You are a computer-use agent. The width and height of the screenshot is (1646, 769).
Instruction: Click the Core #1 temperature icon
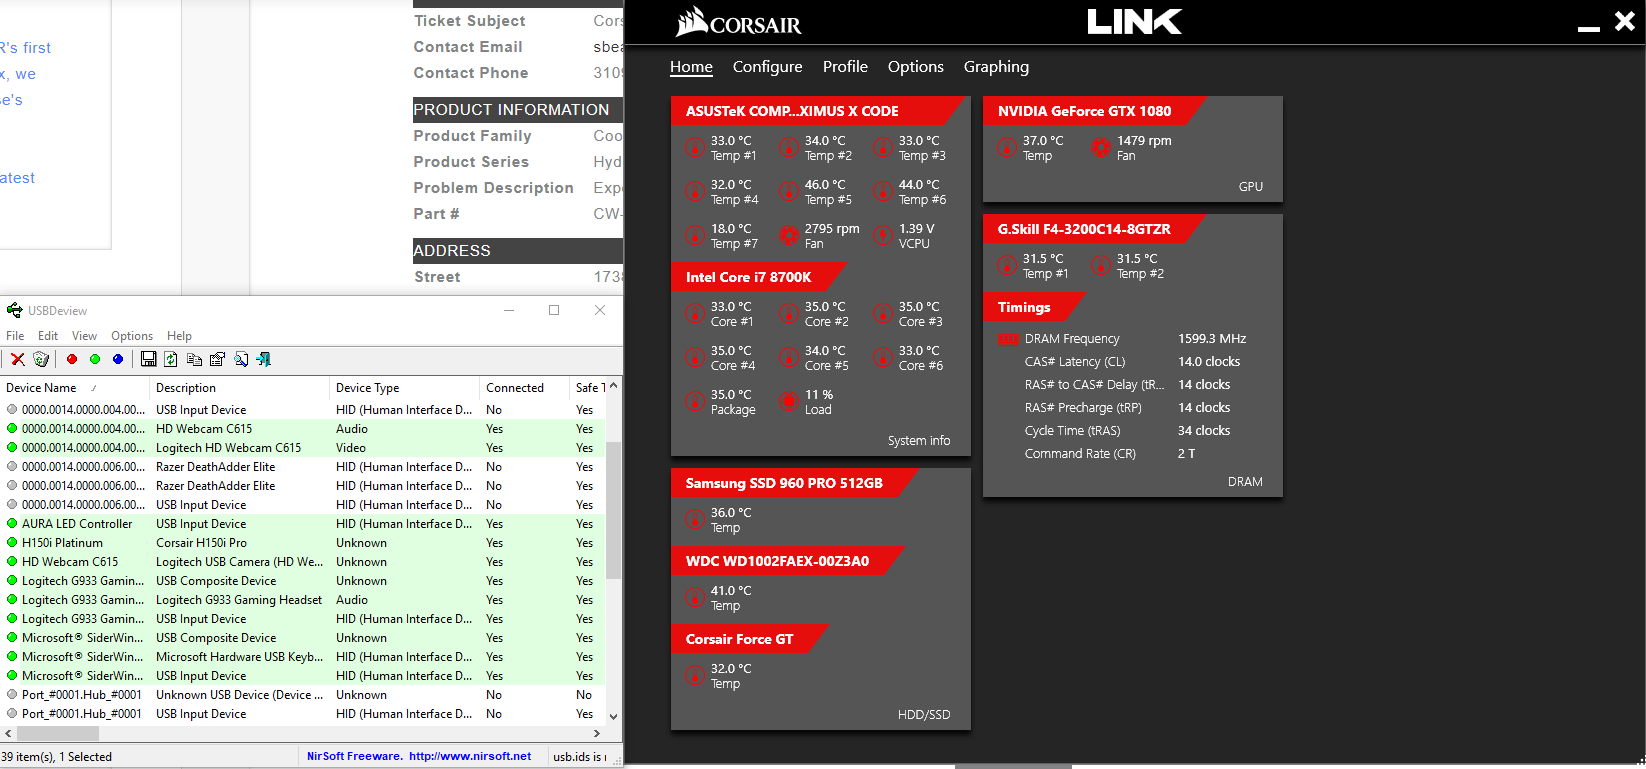point(695,314)
